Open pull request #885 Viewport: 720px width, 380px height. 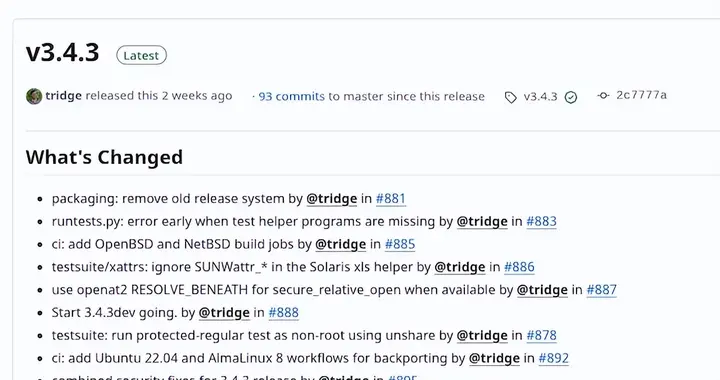click(400, 244)
